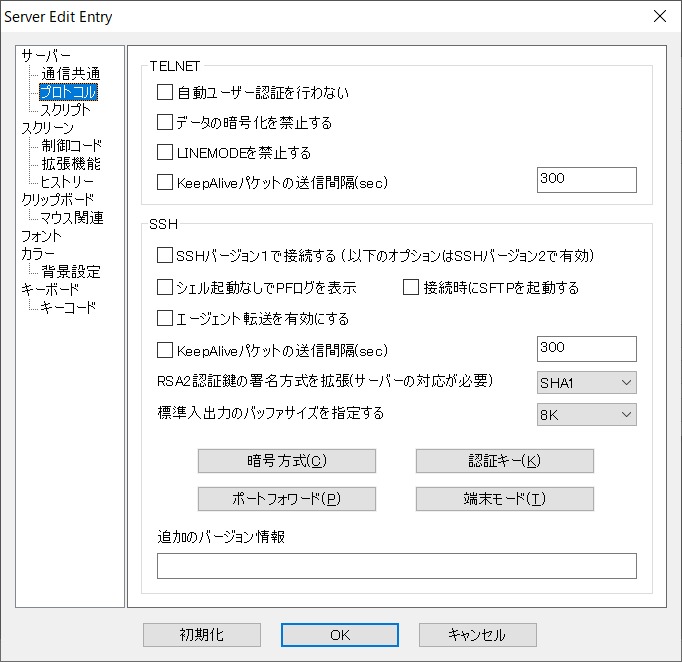Click the 標準入出力のバッファサイズを指定する label
Screen dimensions: 682x662
click(271, 413)
